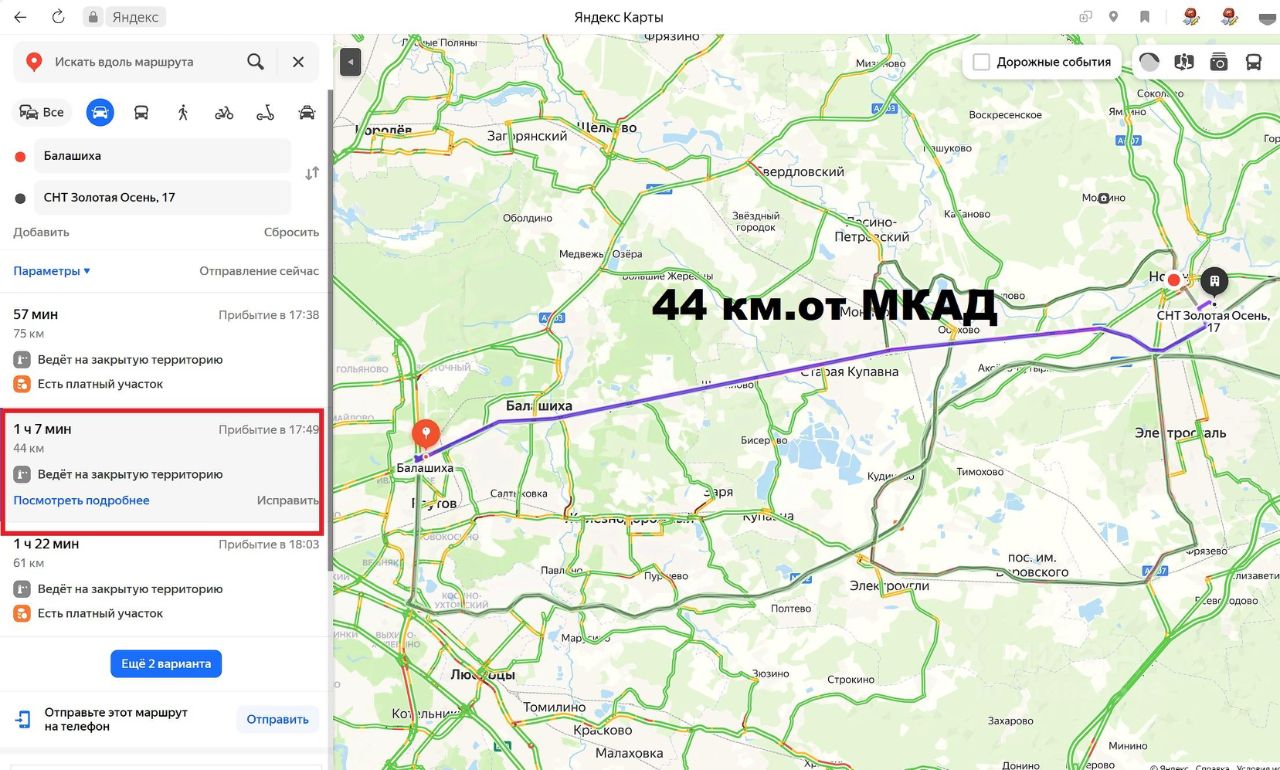This screenshot has height=770, width=1280.
Task: Click the location pin icon in the address bar
Action: [x=1113, y=17]
